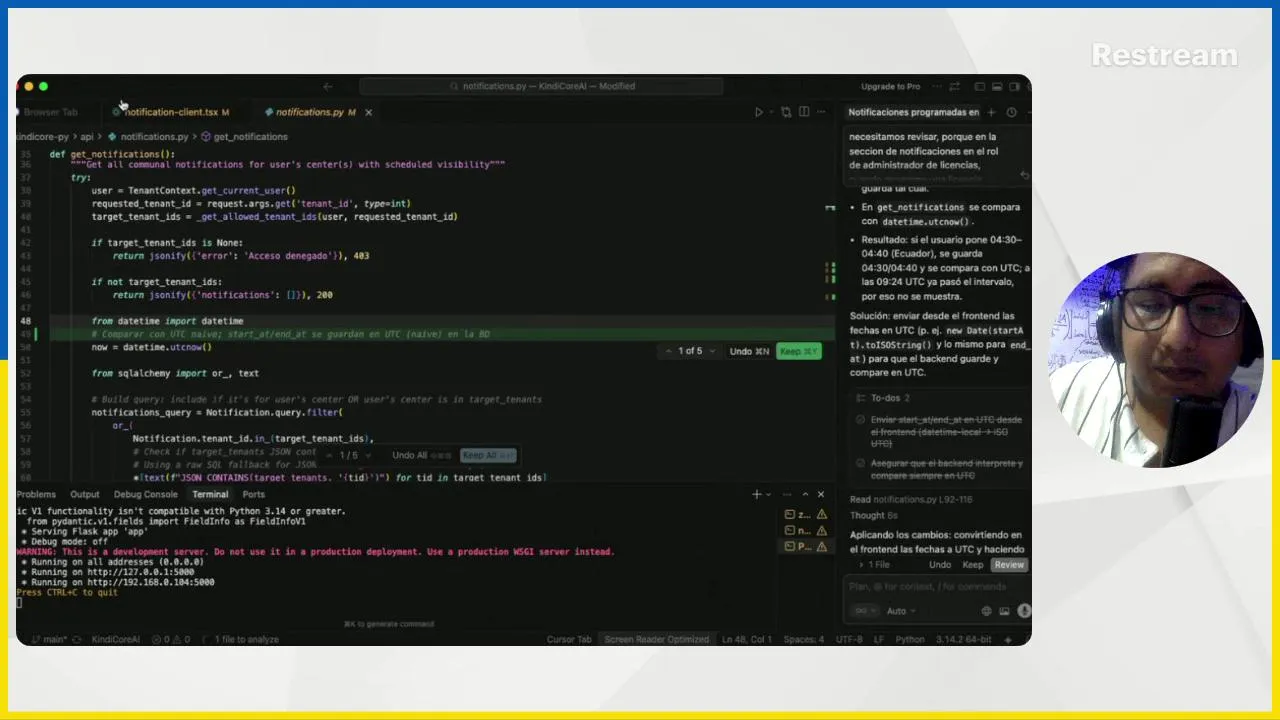Undo all chat changes button
Viewport: 1280px width, 720px height.
[940, 565]
